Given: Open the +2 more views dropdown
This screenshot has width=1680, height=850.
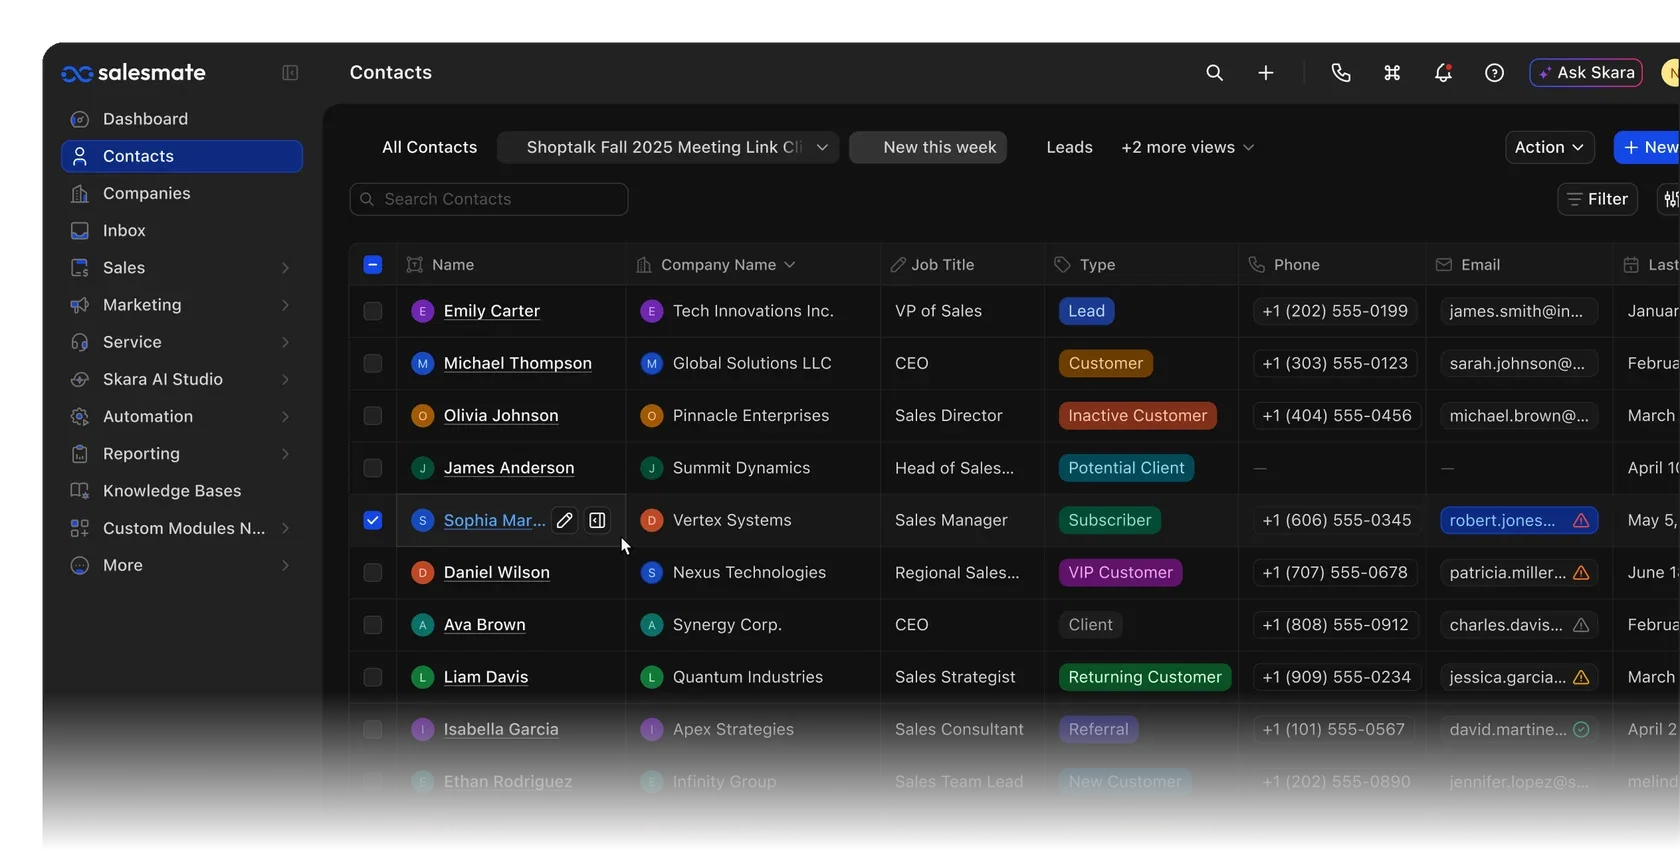Looking at the screenshot, I should pos(1187,148).
